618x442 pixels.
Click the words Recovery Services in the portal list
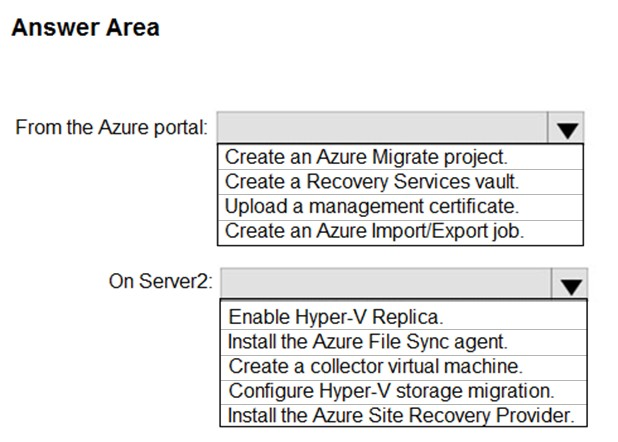(x=388, y=182)
